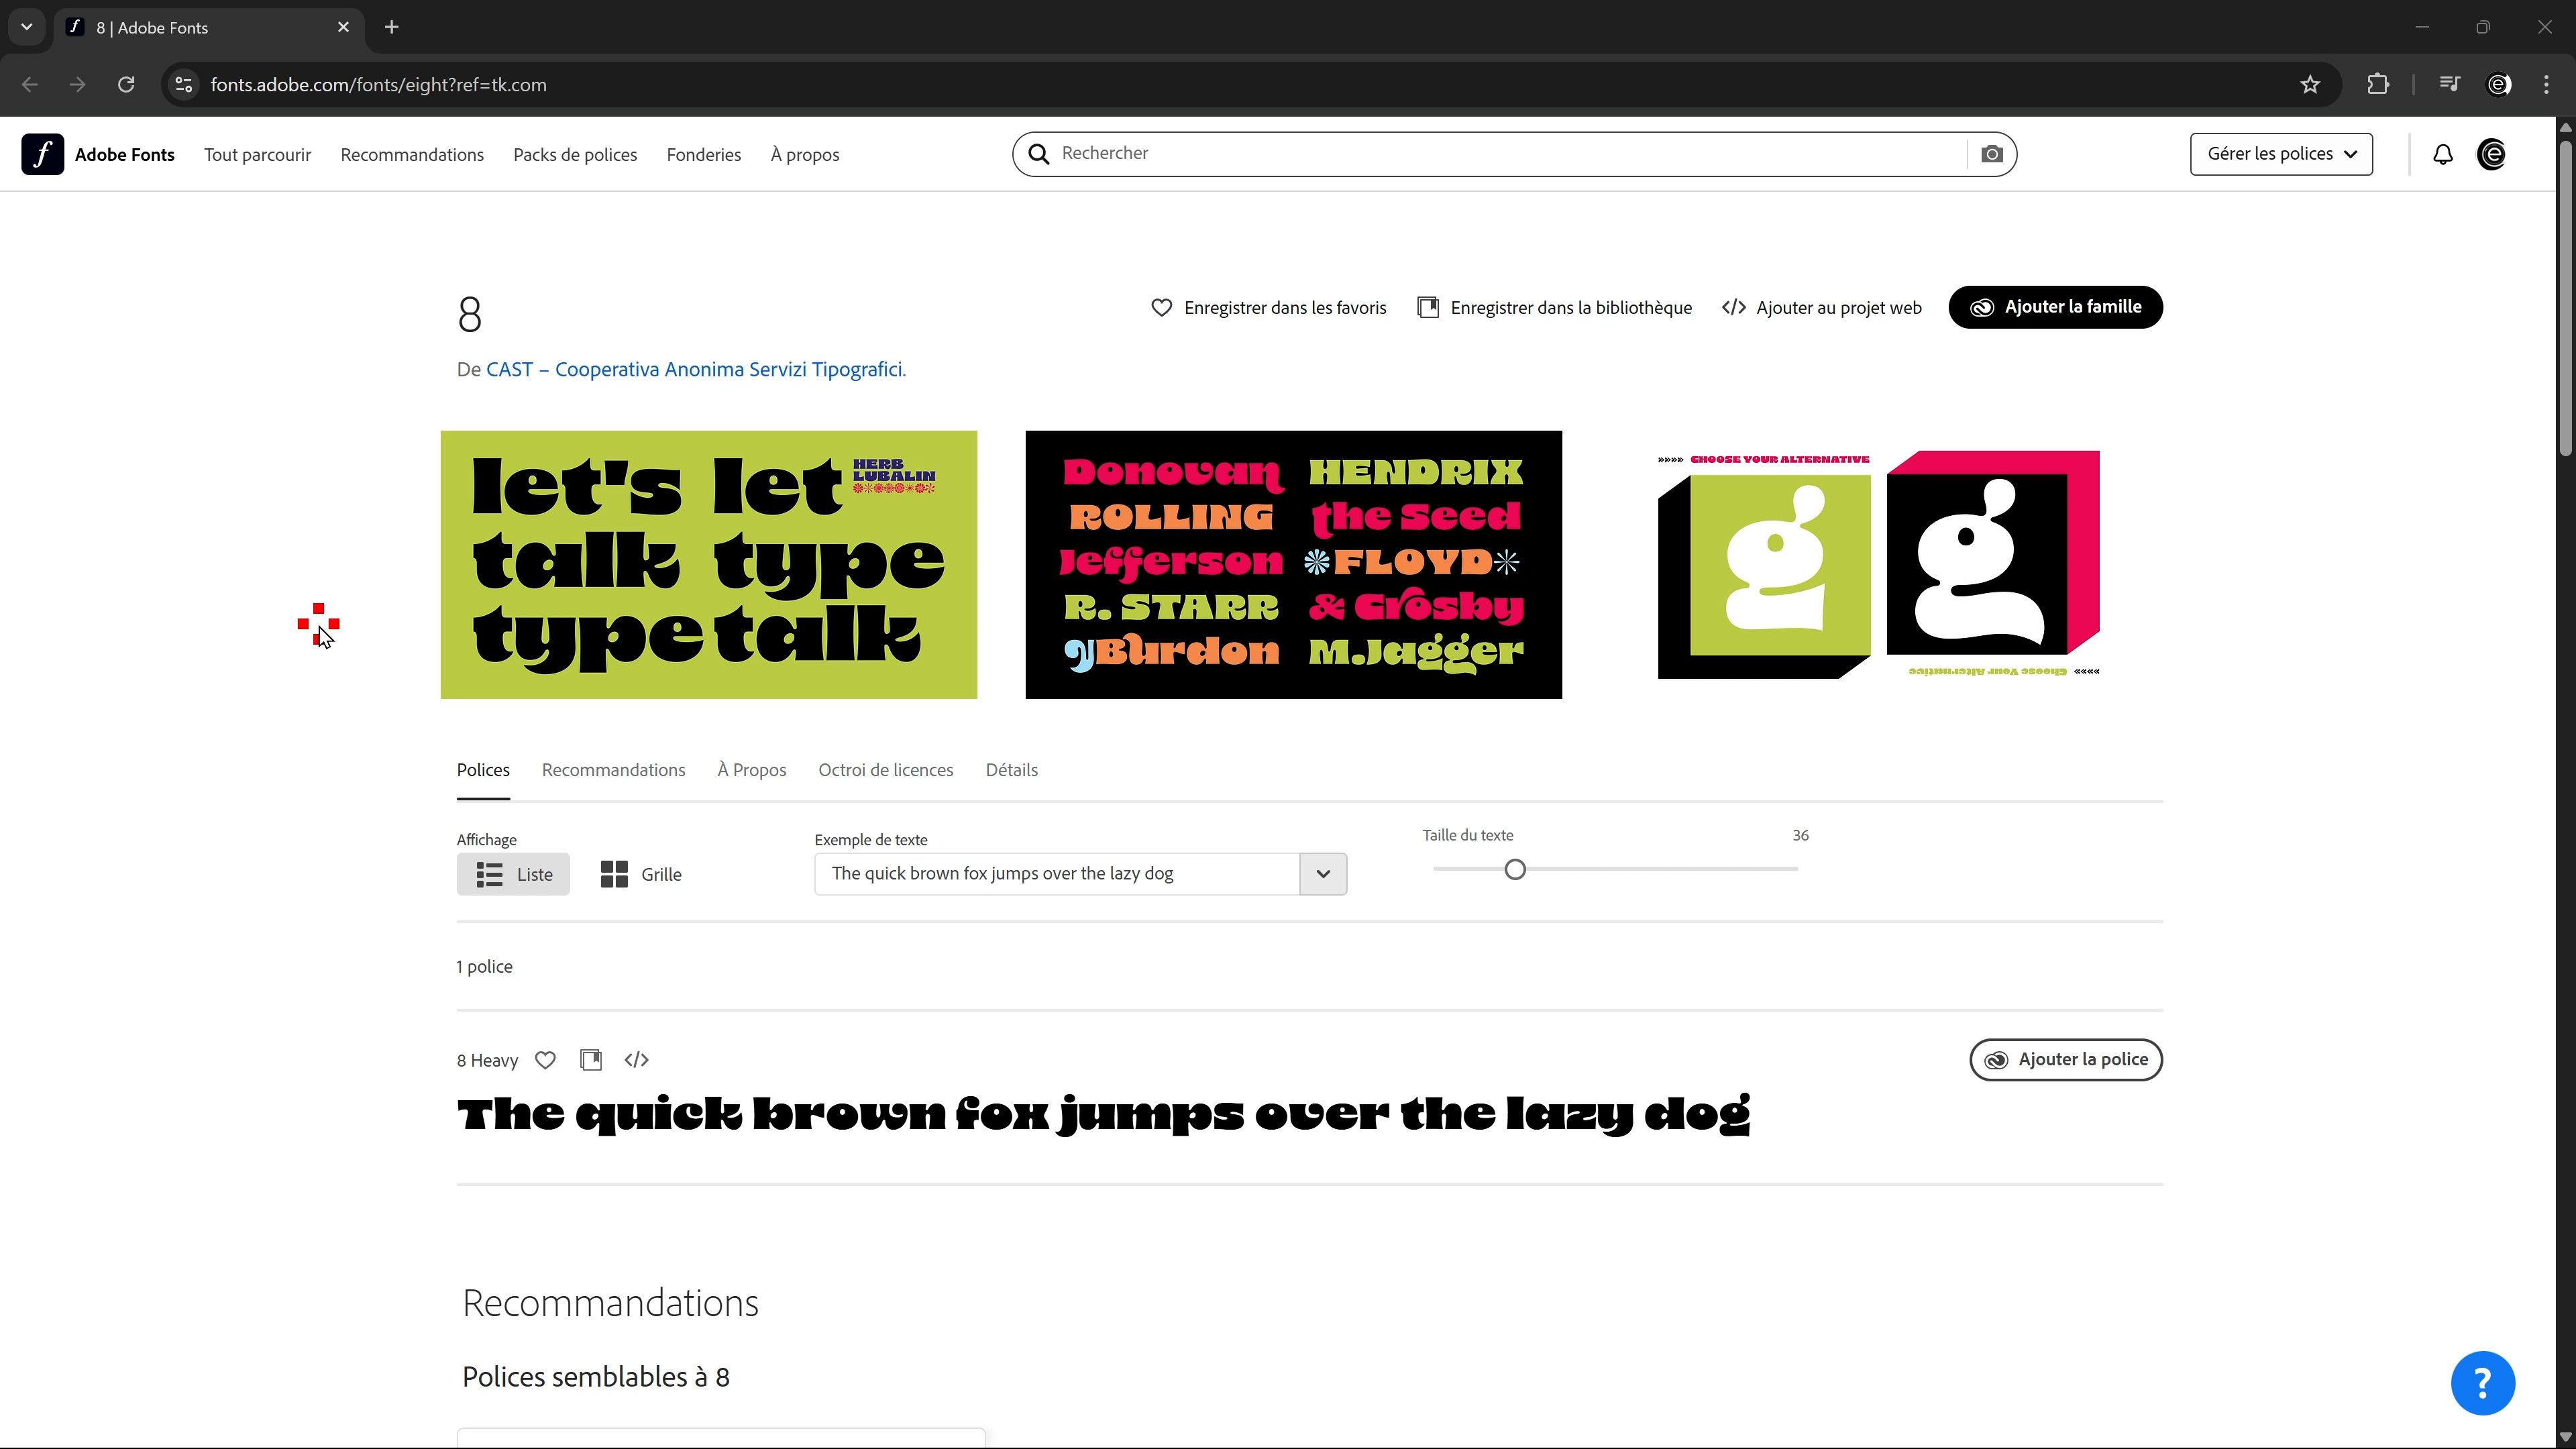Image resolution: width=2576 pixels, height=1449 pixels.
Task: Open the Donovan Hendrix black banner
Action: [1293, 565]
